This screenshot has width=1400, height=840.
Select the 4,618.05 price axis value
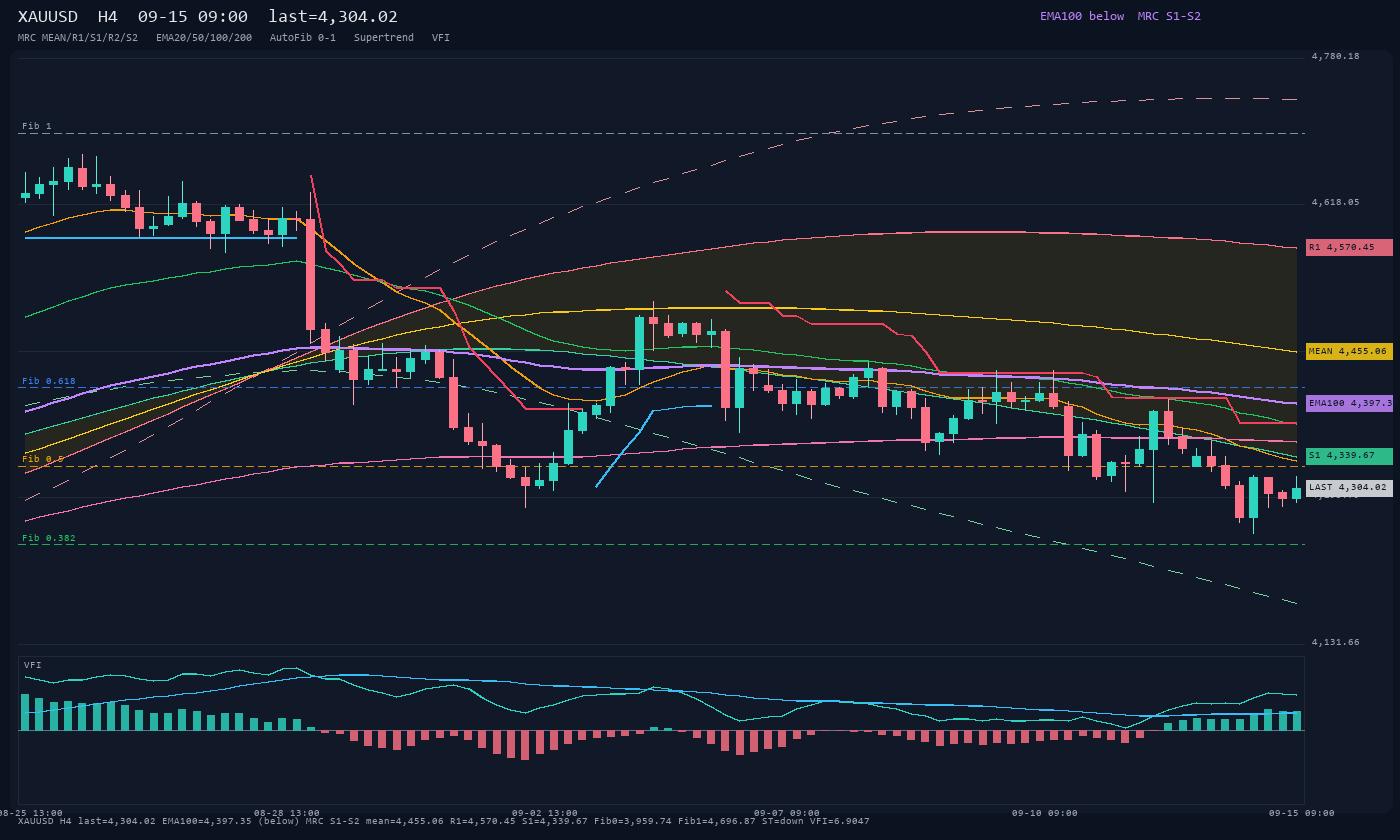[x=1336, y=202]
